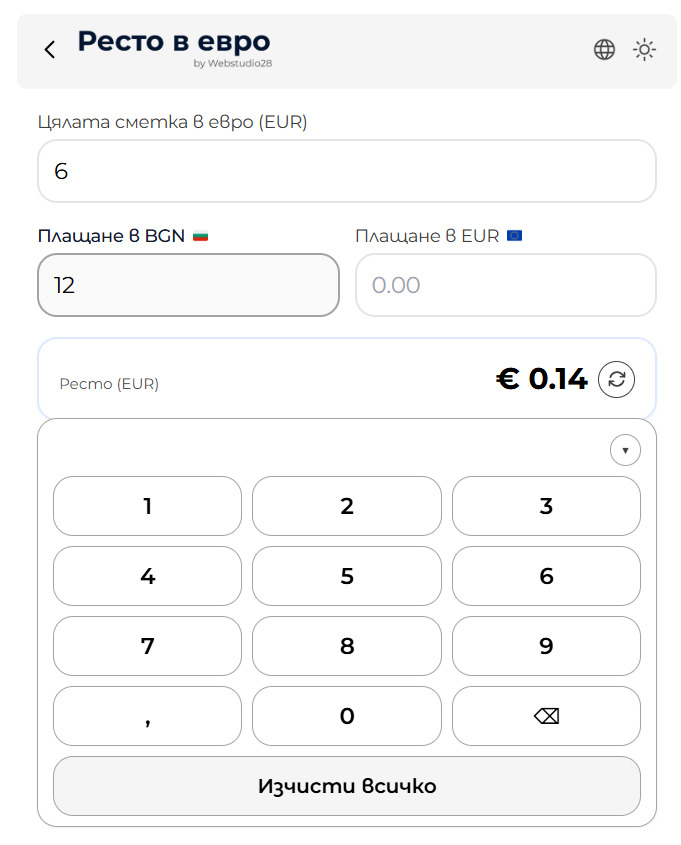This screenshot has height=845, width=681.
Task: Toggle light/dark theme sun icon
Action: [x=645, y=49]
